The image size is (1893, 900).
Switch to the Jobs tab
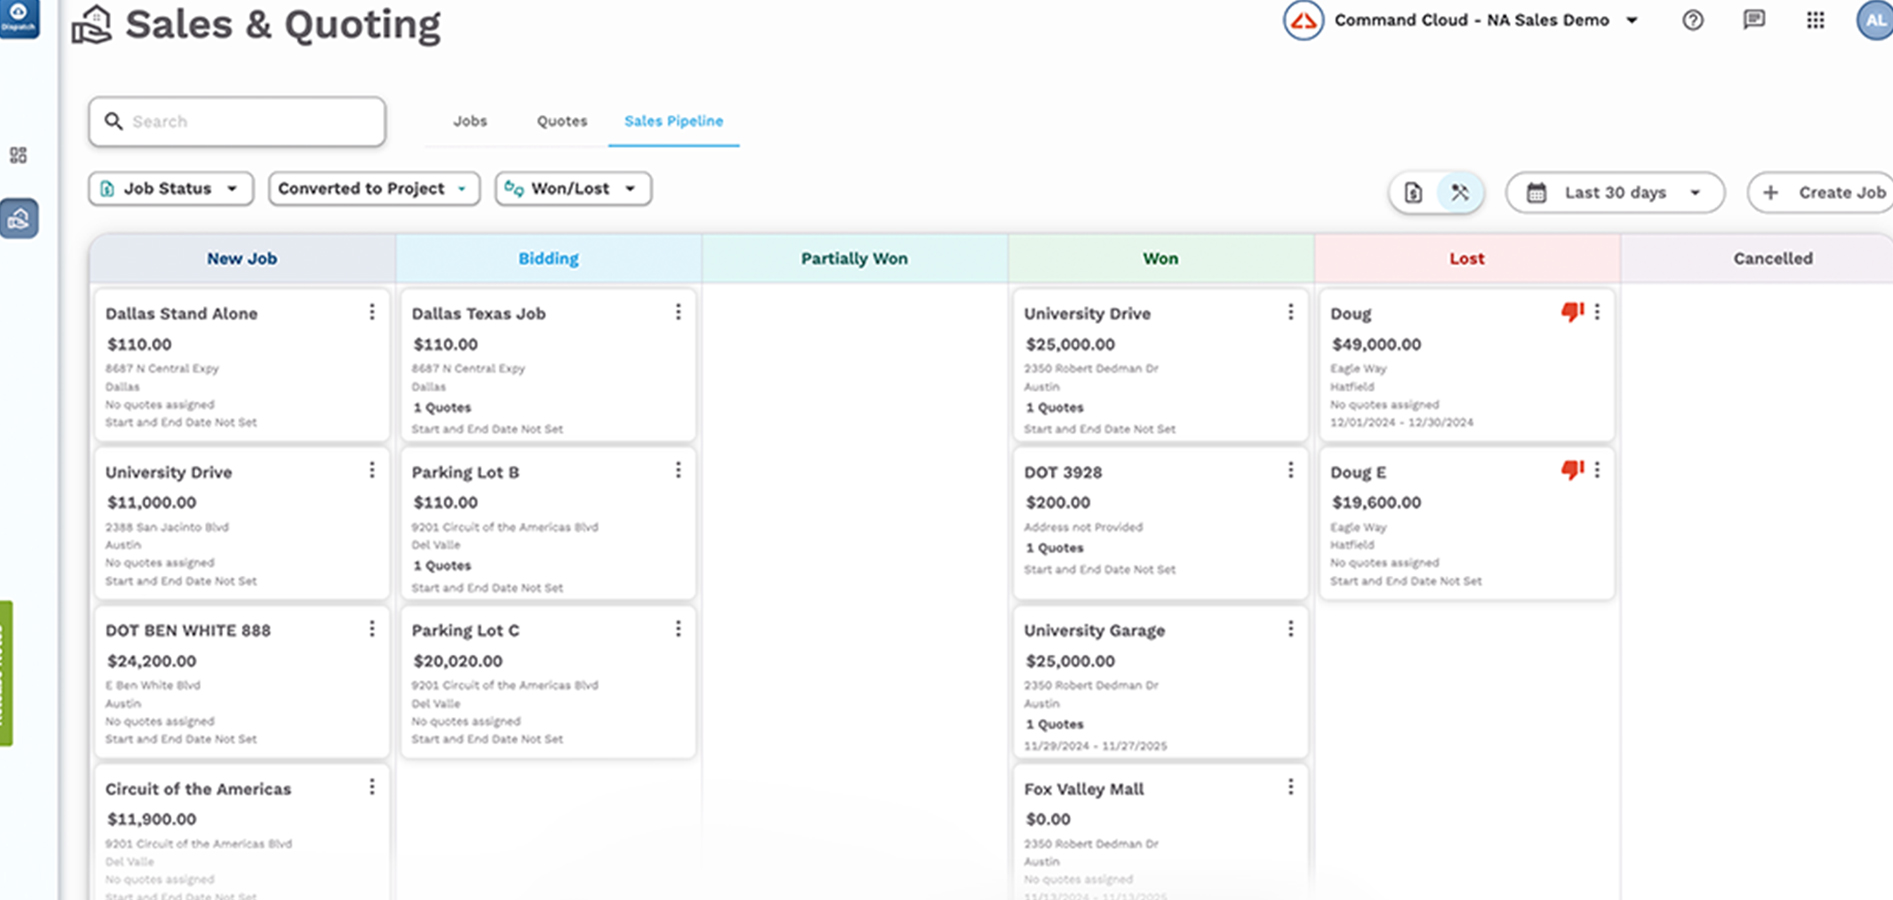point(470,121)
